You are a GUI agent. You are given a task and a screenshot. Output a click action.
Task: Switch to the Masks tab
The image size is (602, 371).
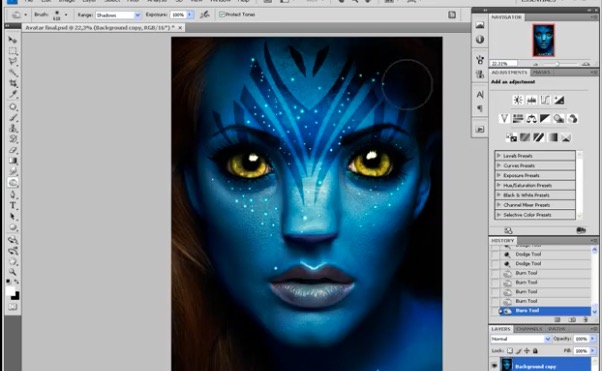[x=541, y=72]
